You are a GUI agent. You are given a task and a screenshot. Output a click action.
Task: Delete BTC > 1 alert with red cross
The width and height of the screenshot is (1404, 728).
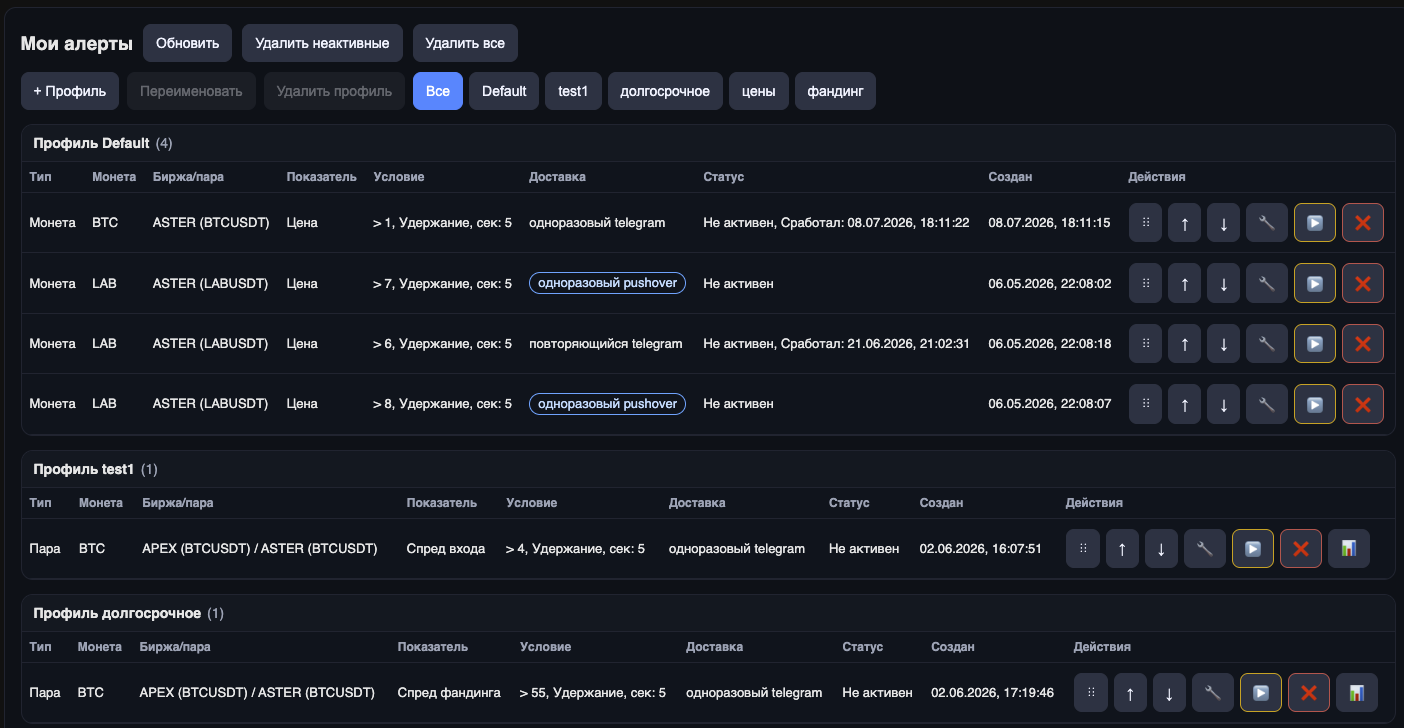[x=1363, y=223]
